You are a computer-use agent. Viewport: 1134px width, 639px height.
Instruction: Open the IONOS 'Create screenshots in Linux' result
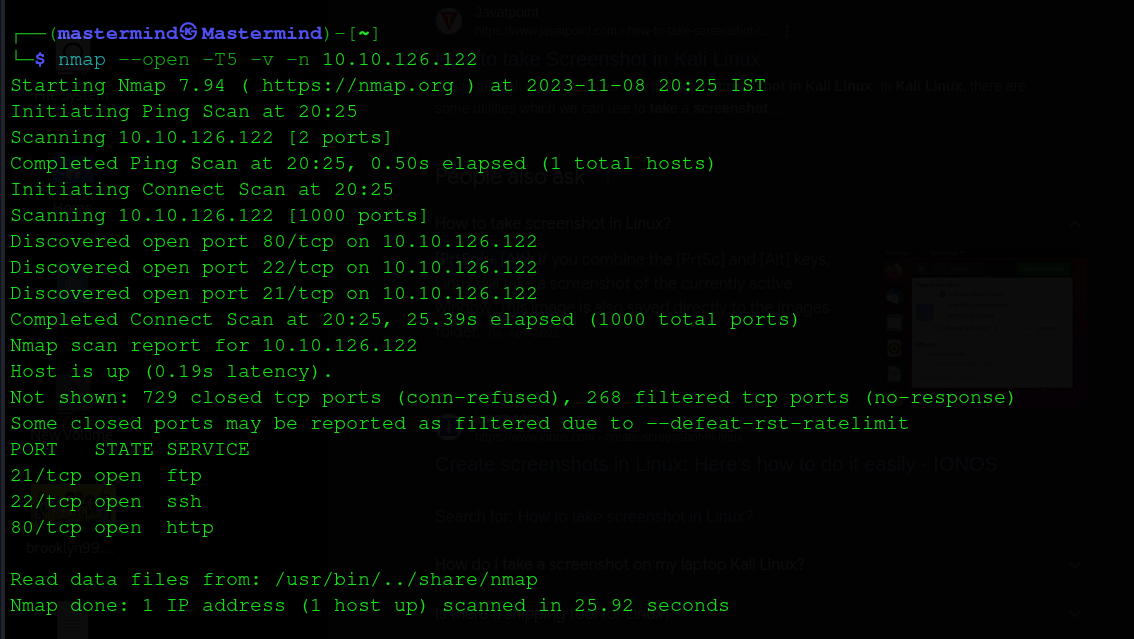(x=716, y=465)
